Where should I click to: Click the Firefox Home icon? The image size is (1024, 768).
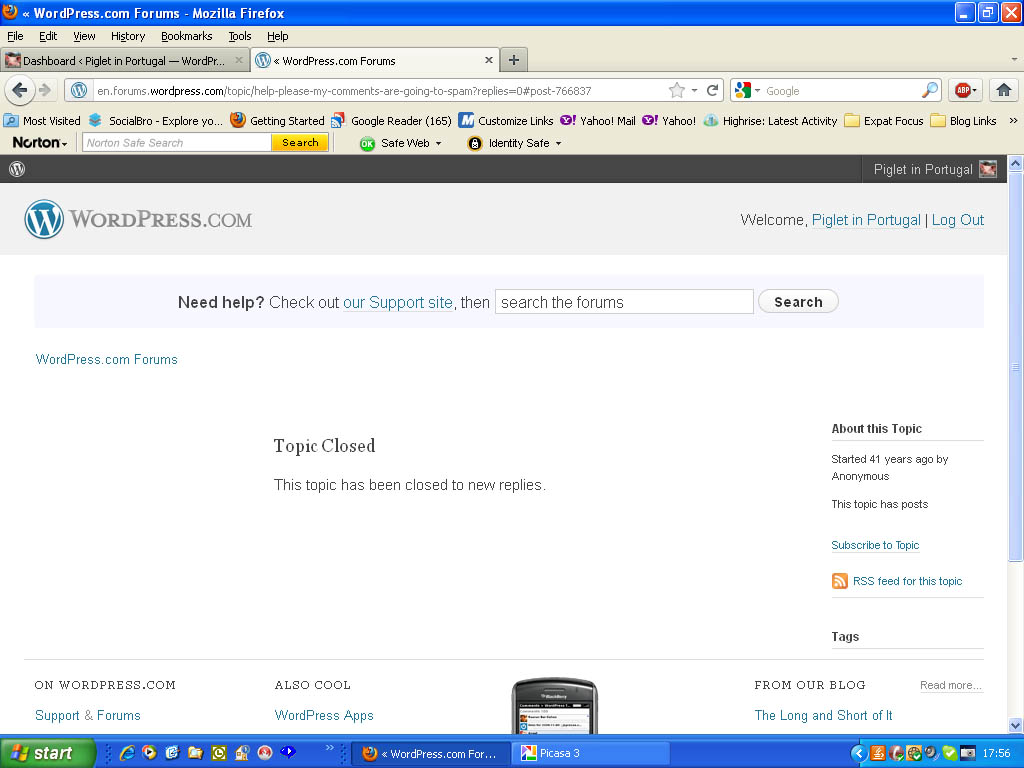(x=1004, y=90)
